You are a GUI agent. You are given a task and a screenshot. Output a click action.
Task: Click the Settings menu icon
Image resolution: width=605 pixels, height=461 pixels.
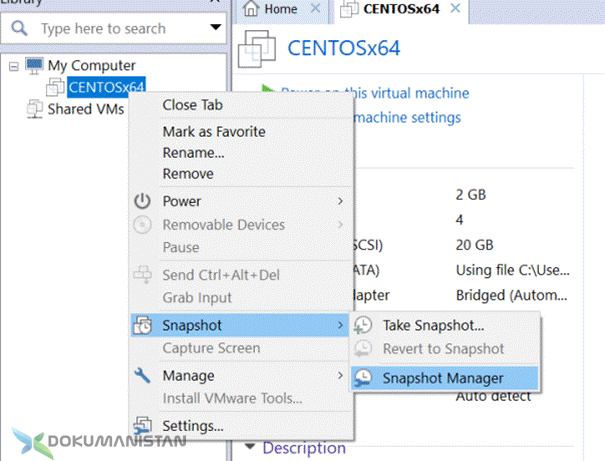142,426
